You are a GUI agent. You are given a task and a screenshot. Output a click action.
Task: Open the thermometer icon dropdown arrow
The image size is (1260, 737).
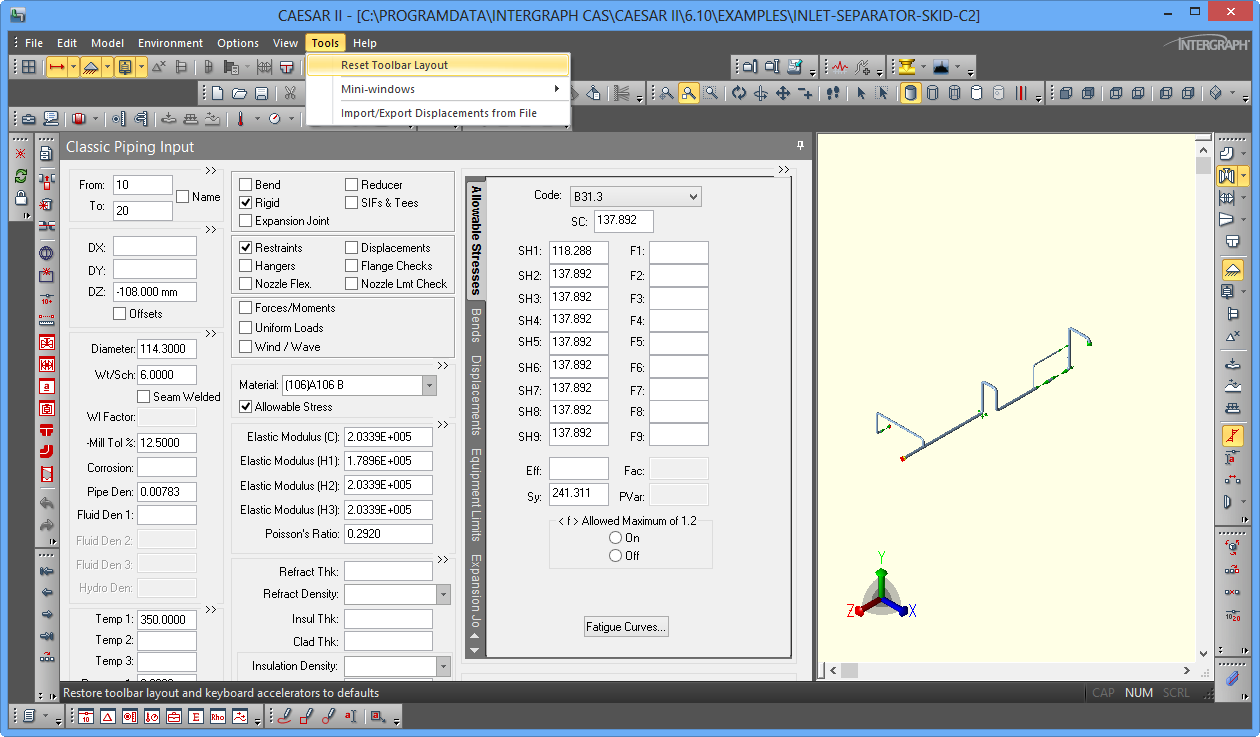pyautogui.click(x=259, y=118)
